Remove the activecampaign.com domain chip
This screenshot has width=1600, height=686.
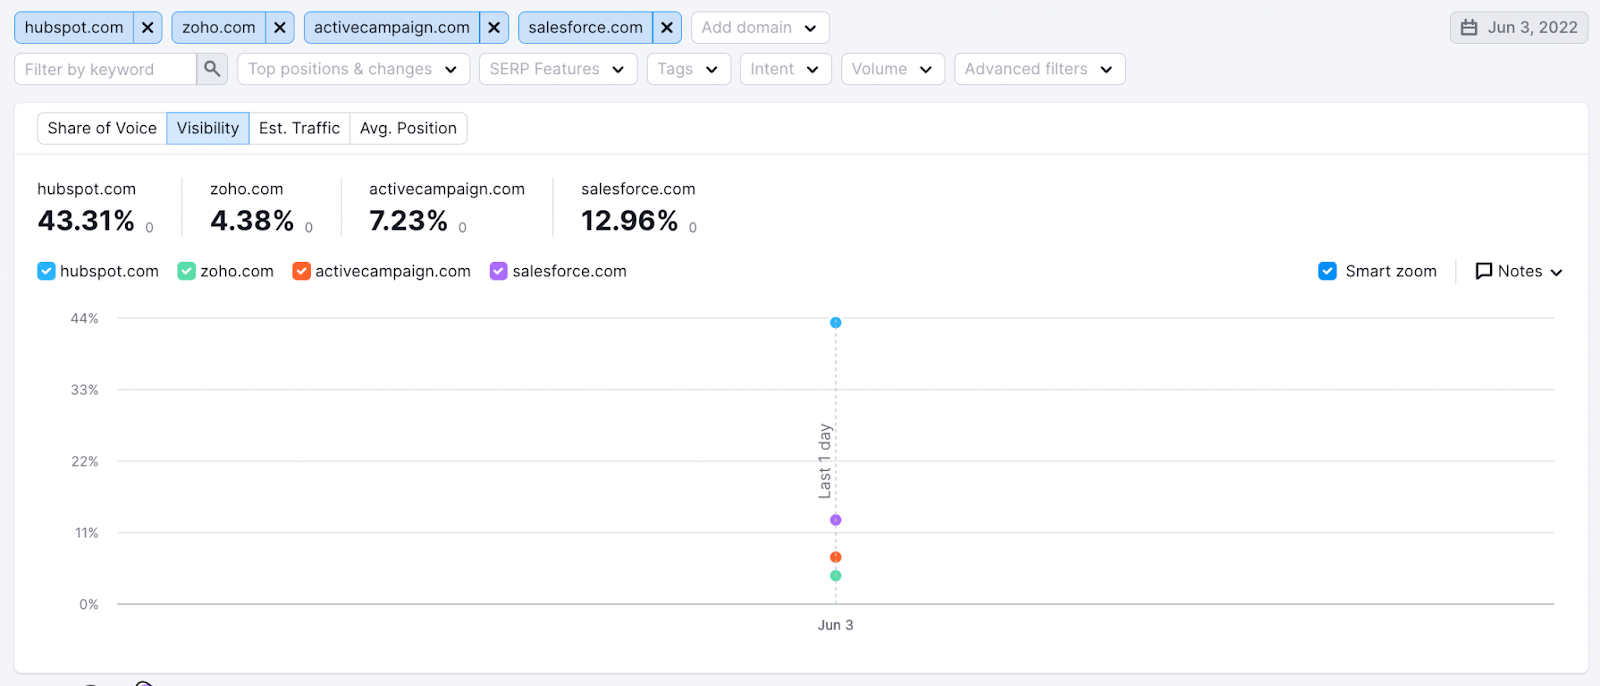coord(494,28)
